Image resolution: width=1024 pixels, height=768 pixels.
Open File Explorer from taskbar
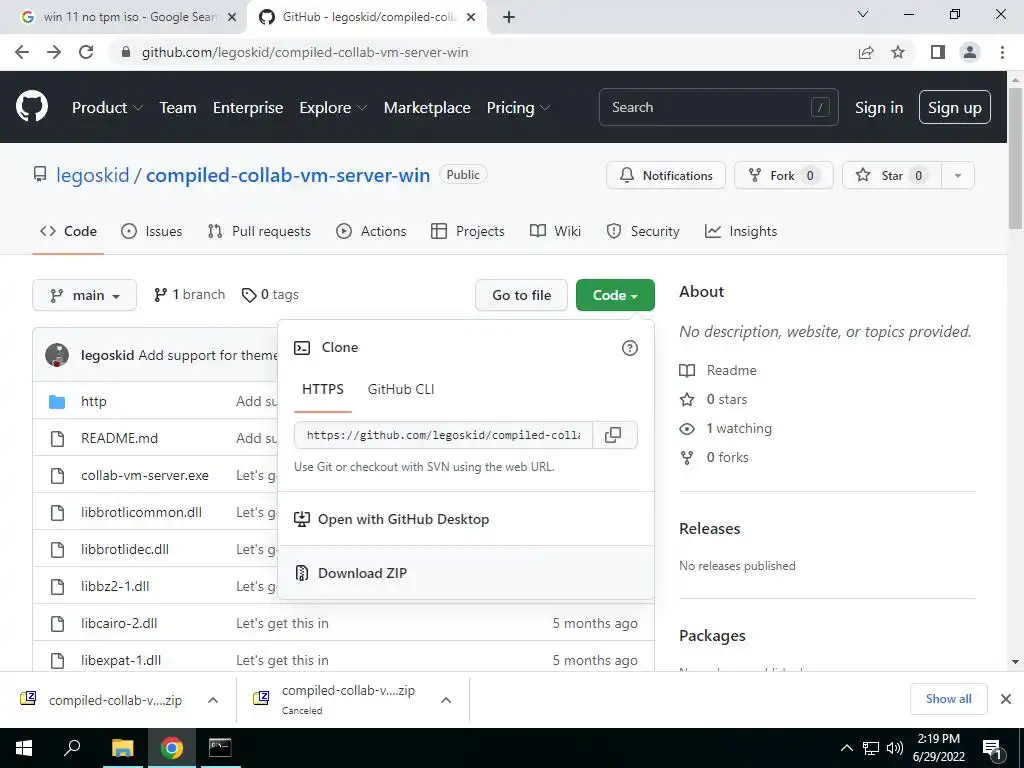(x=123, y=748)
